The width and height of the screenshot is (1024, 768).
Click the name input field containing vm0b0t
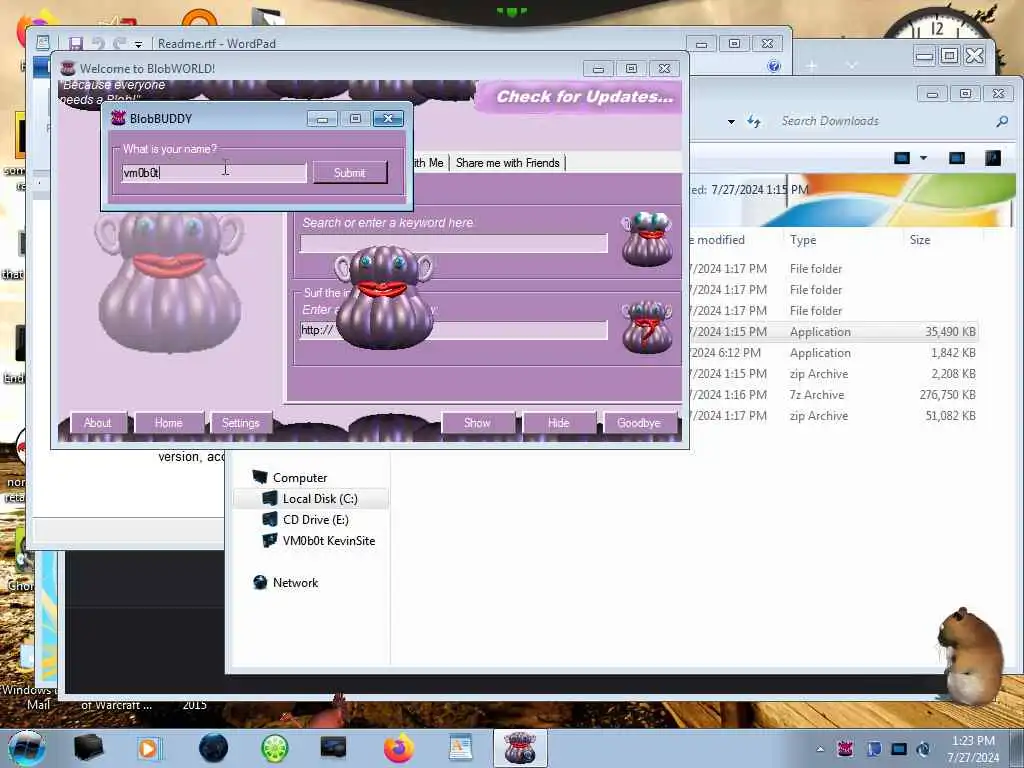214,172
